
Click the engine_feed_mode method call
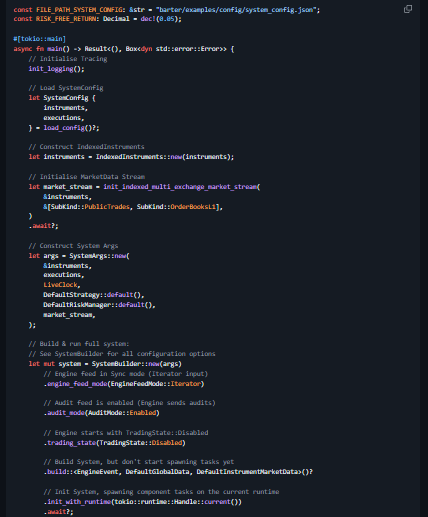[77, 384]
